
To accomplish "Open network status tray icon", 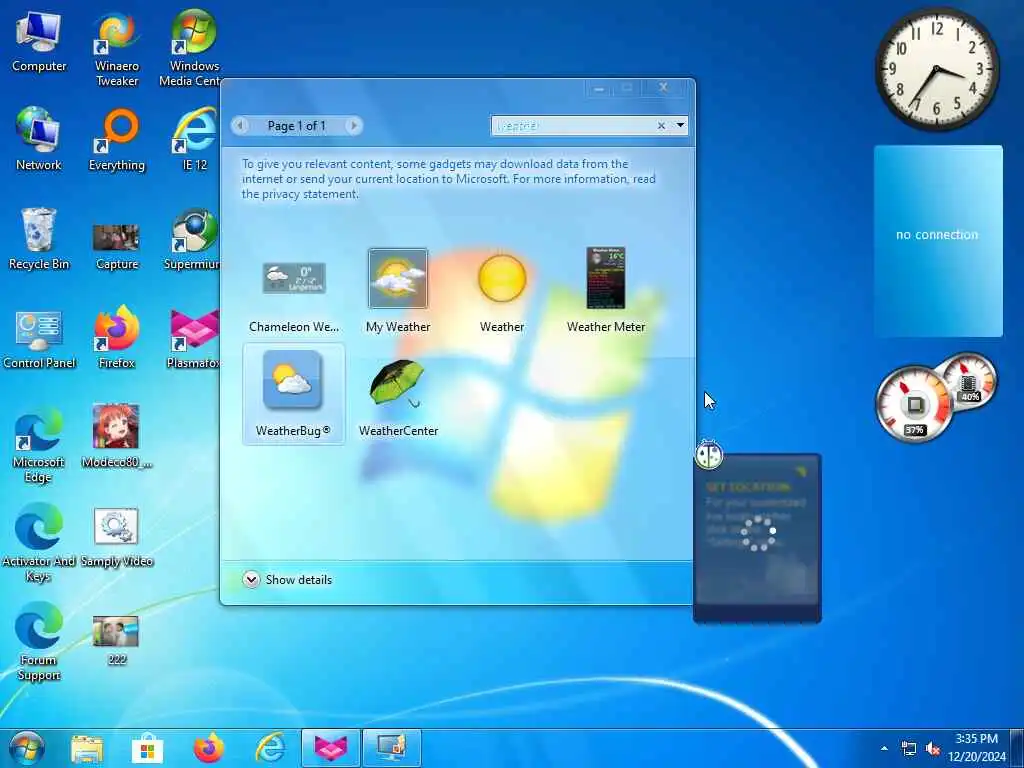I will coord(908,748).
